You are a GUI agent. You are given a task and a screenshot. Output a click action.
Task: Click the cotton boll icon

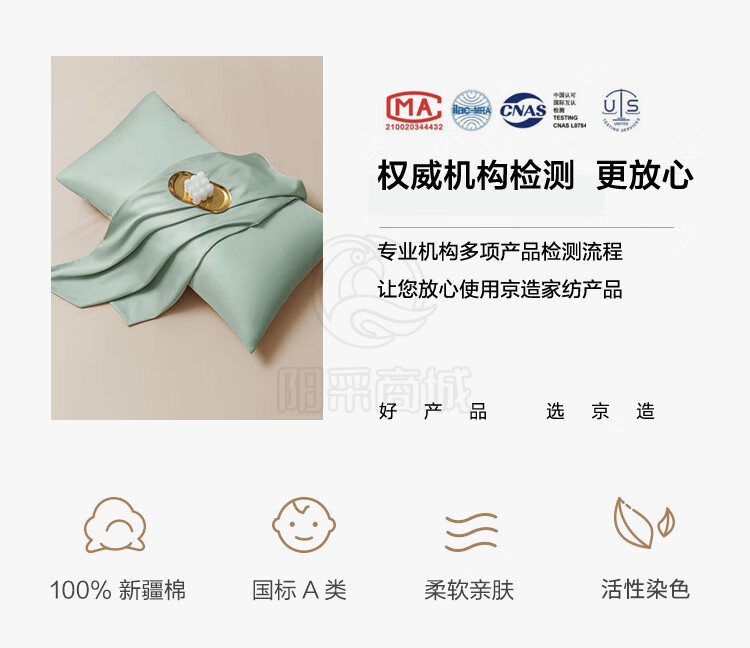click(115, 525)
